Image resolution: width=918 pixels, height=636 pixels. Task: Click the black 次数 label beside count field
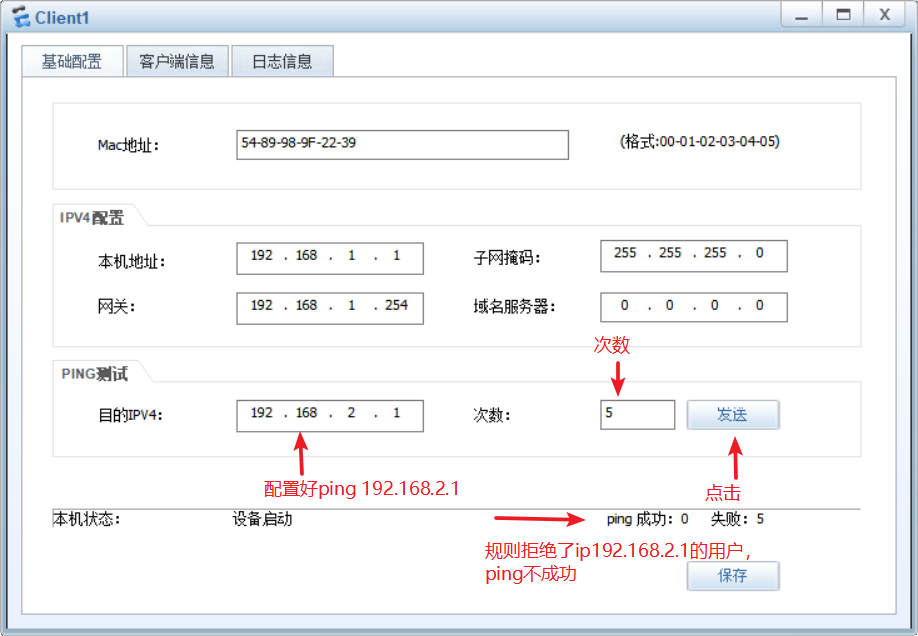coord(492,415)
